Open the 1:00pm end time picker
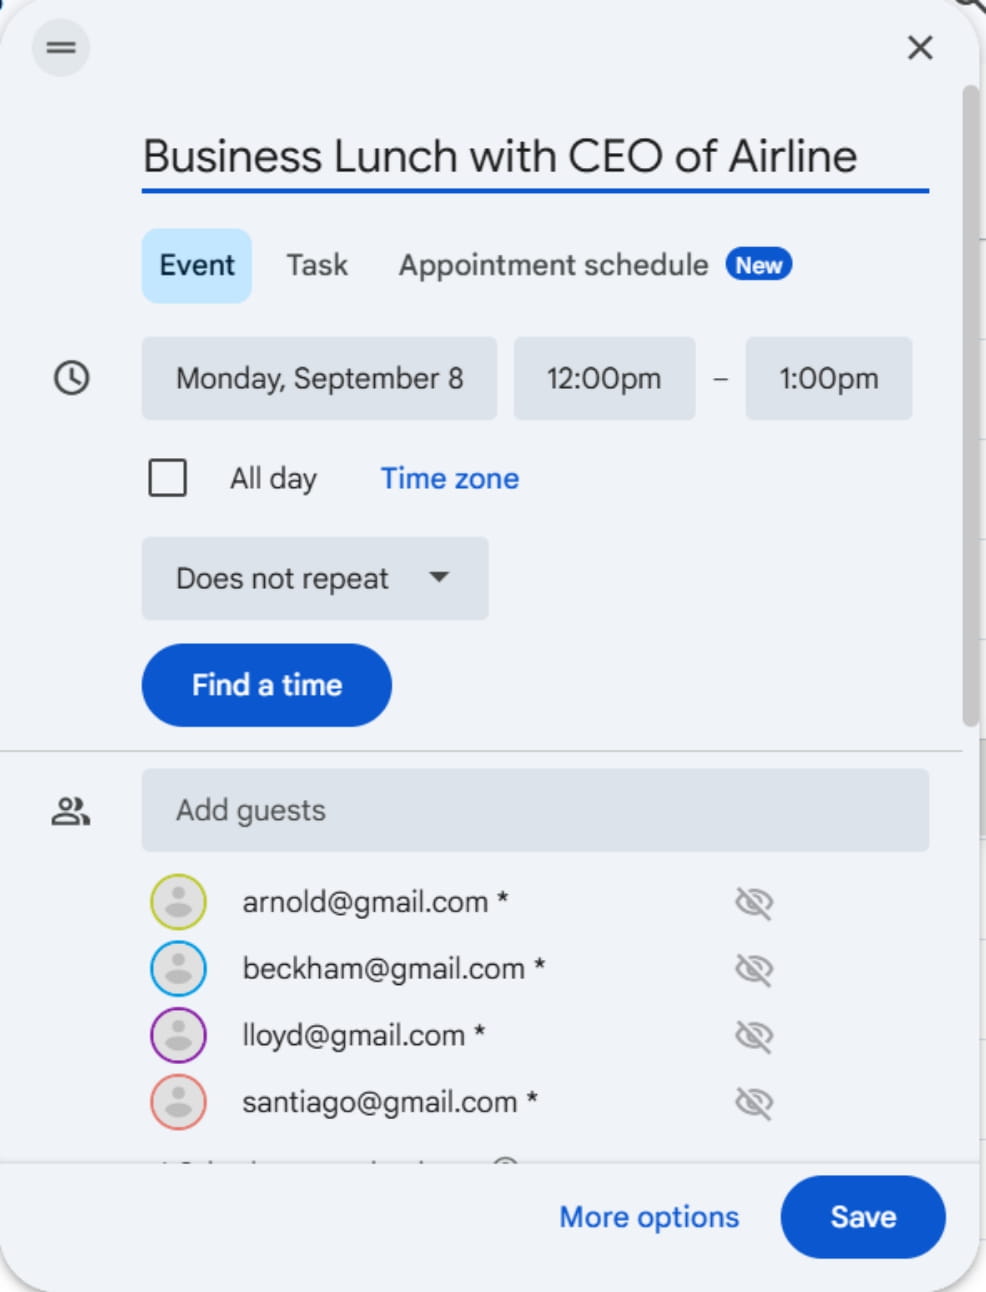This screenshot has width=986, height=1292. 828,378
